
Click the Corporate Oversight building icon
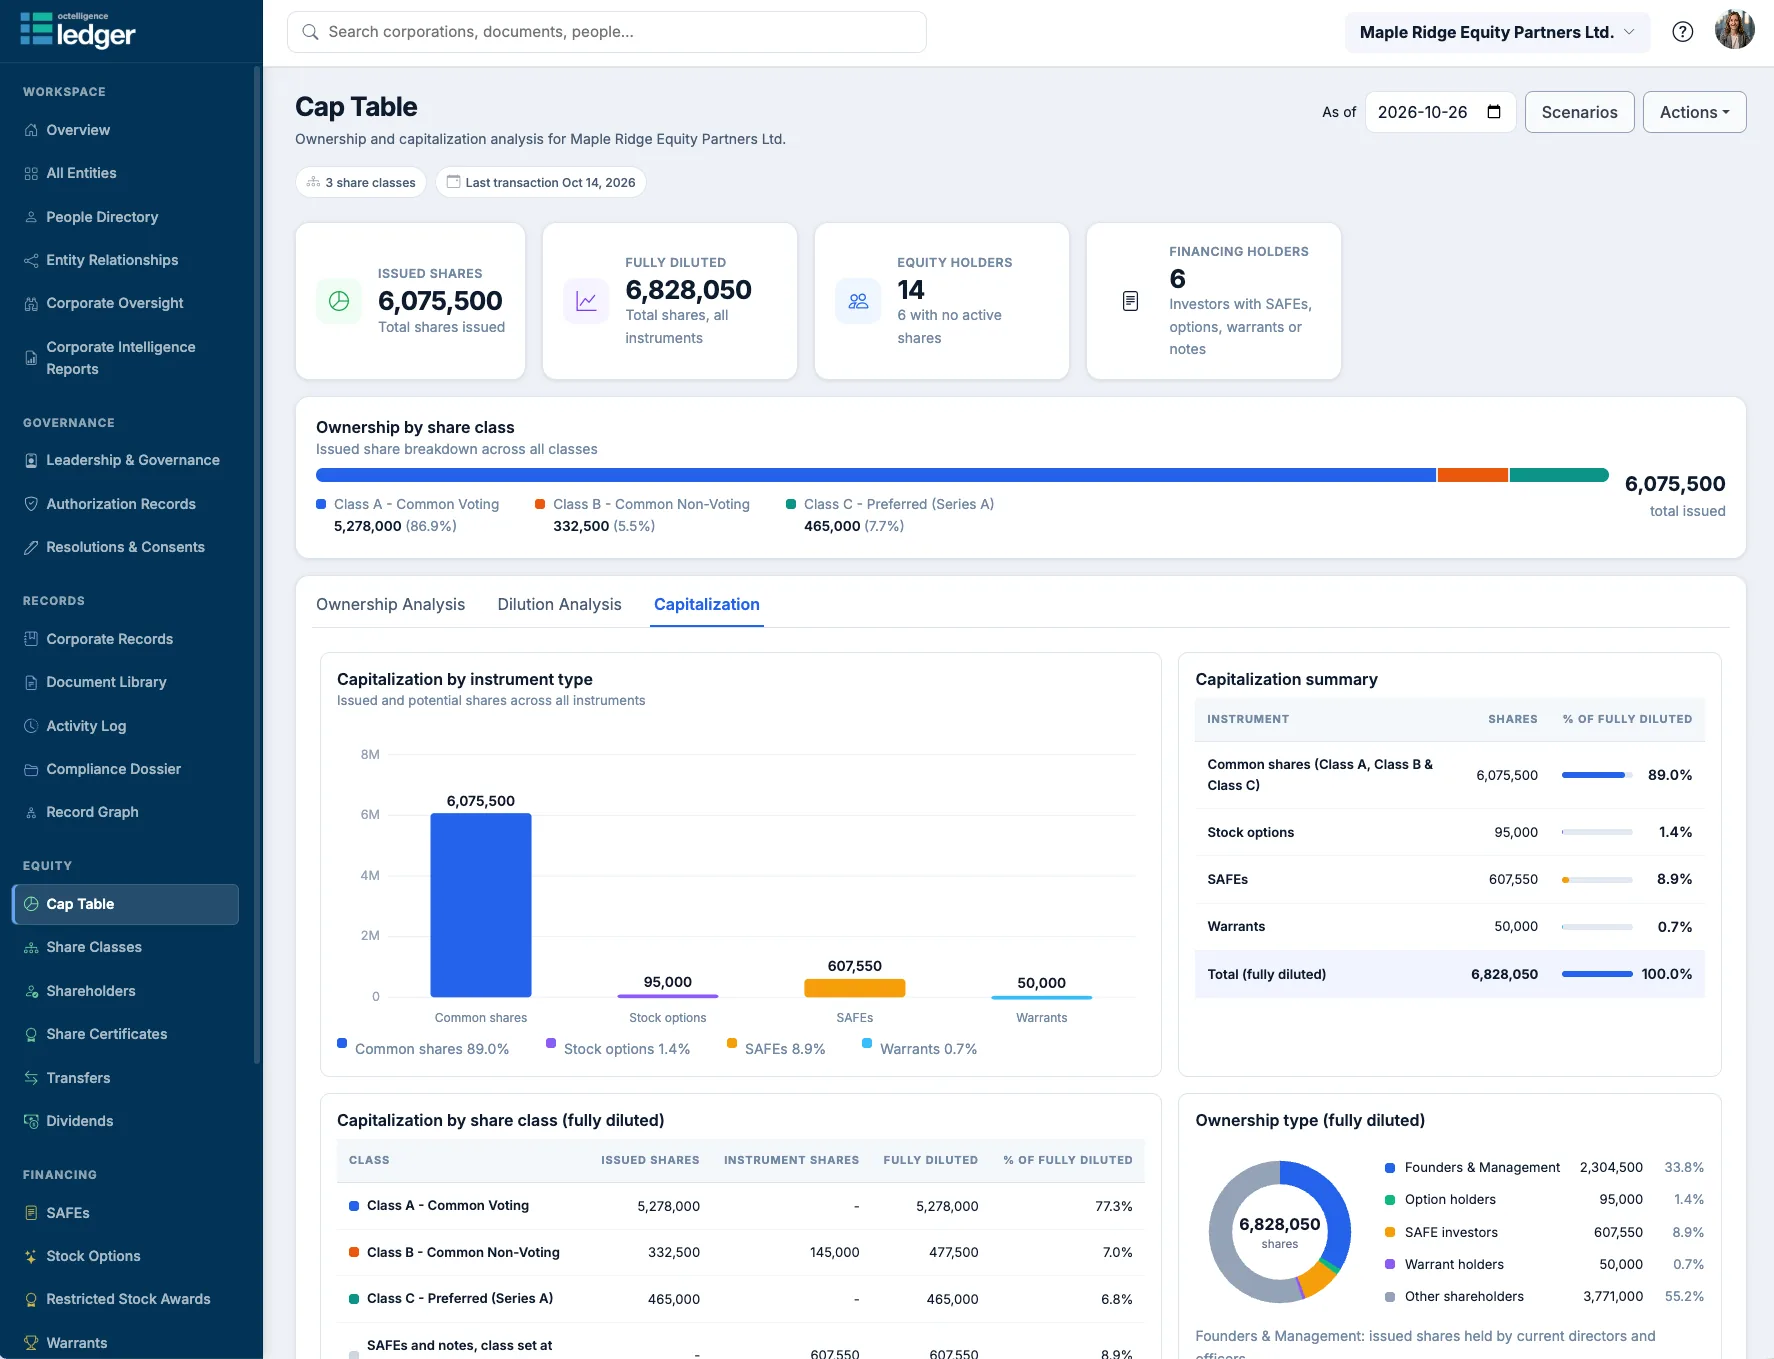31,303
